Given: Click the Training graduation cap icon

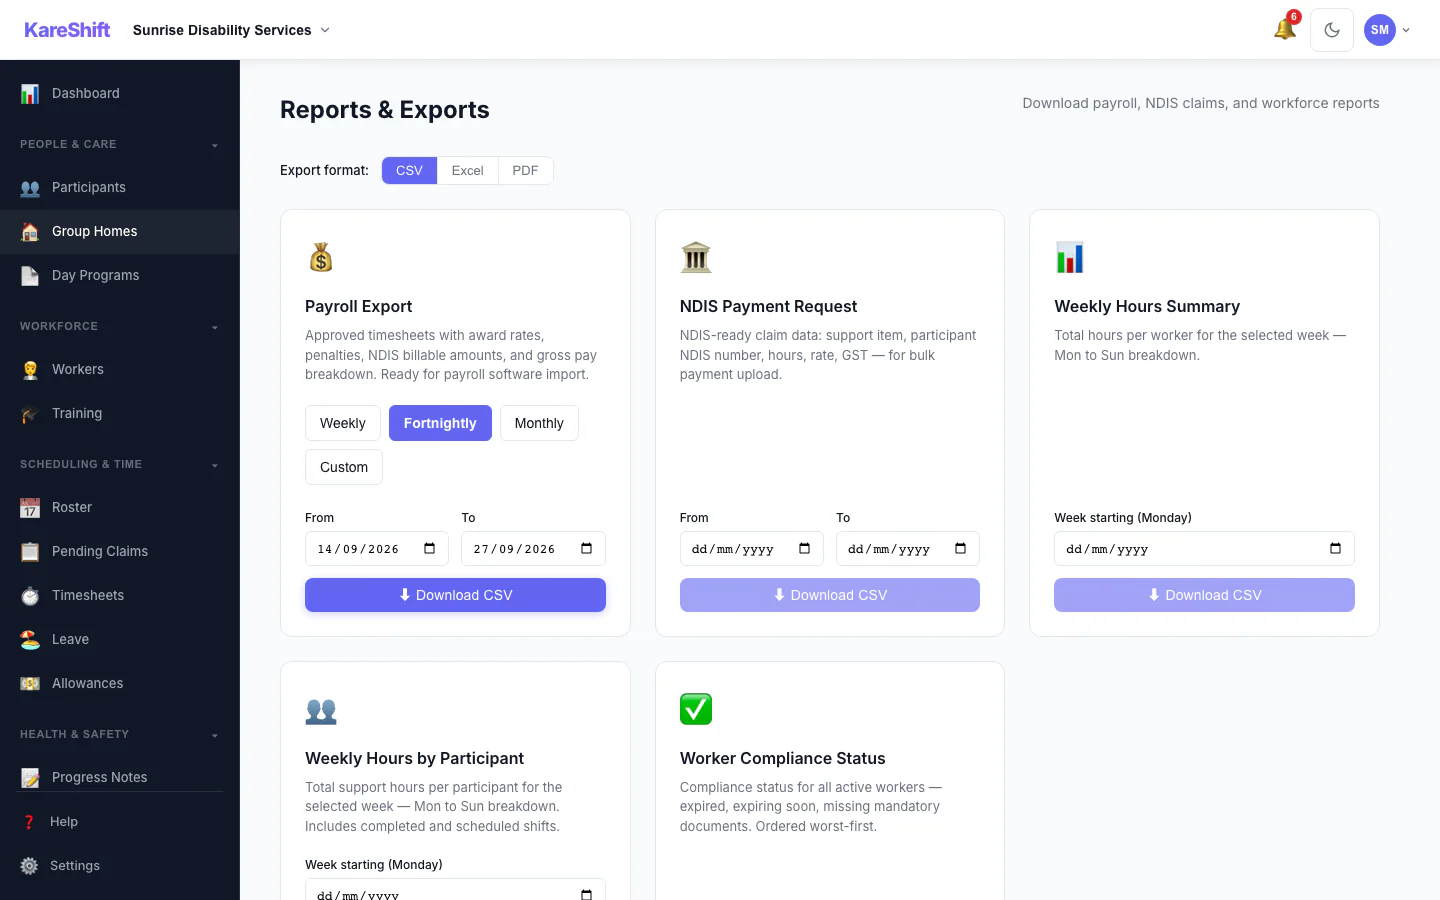Looking at the screenshot, I should coord(30,413).
